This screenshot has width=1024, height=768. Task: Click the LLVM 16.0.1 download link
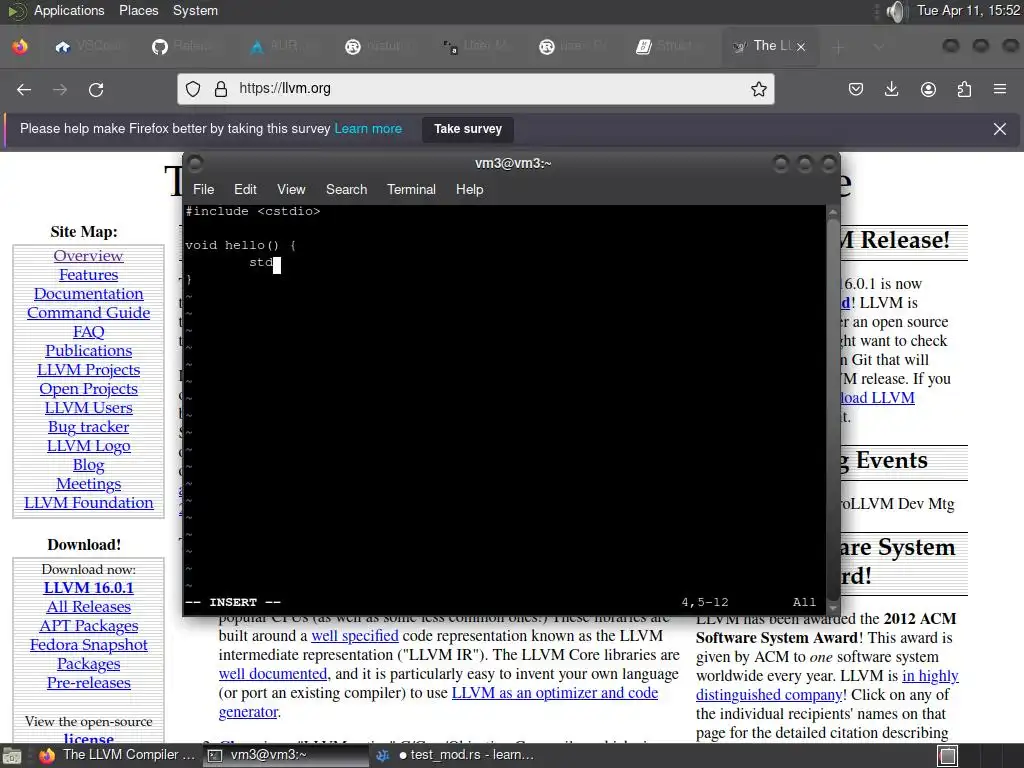point(88,588)
